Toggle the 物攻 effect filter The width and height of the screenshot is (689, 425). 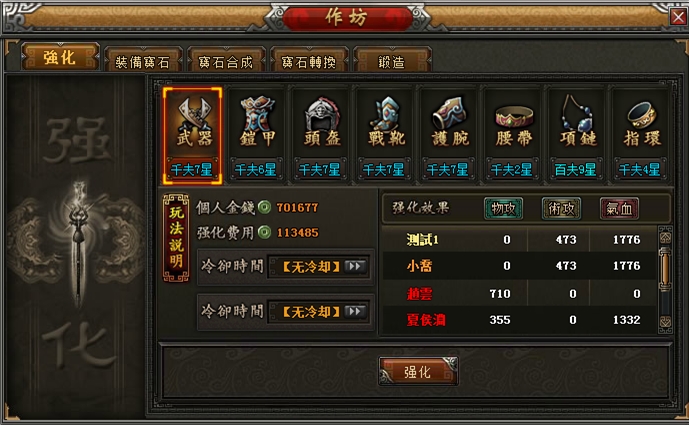(504, 208)
